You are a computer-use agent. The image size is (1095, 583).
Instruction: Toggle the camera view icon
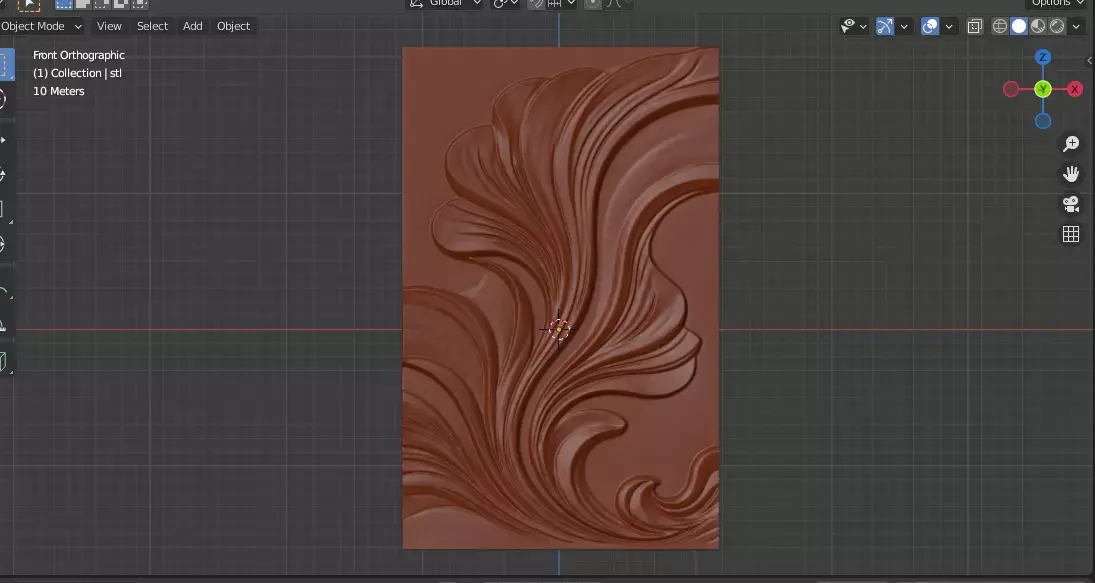1071,204
